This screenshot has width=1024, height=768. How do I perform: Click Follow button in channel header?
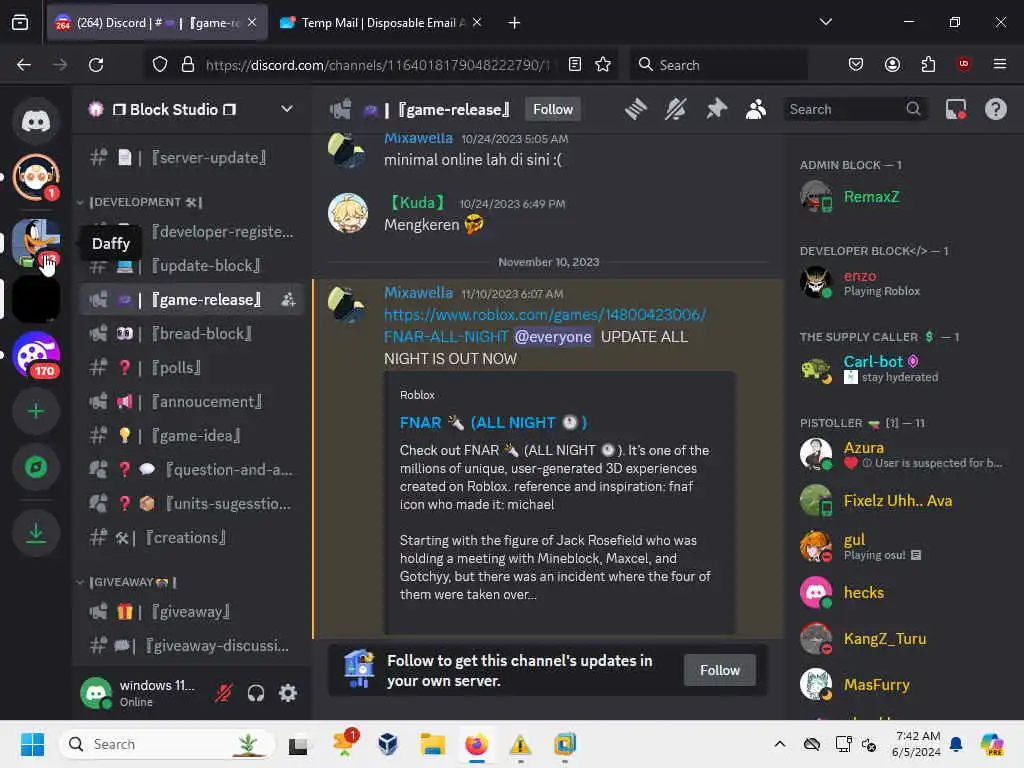click(552, 110)
